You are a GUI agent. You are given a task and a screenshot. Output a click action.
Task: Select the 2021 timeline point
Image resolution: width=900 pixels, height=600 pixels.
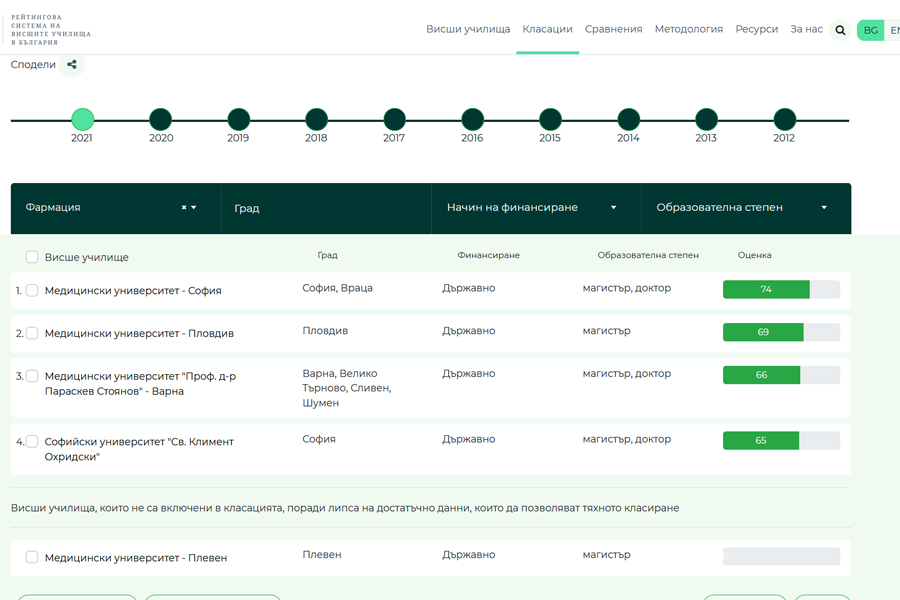[x=82, y=119]
